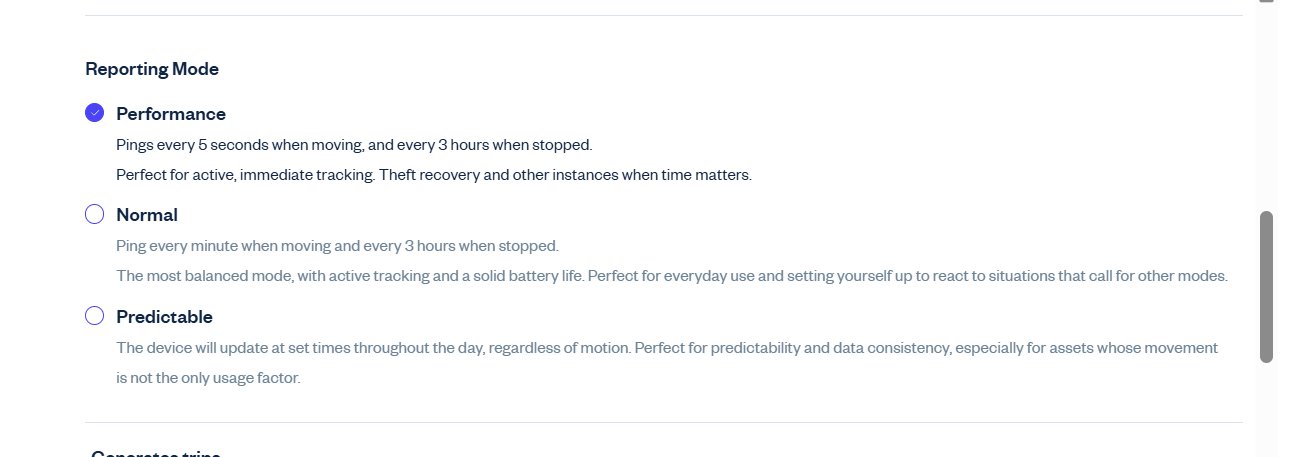Click the "is not the only usage factor" line
Screen dimensions: 1297x457
(x=208, y=378)
